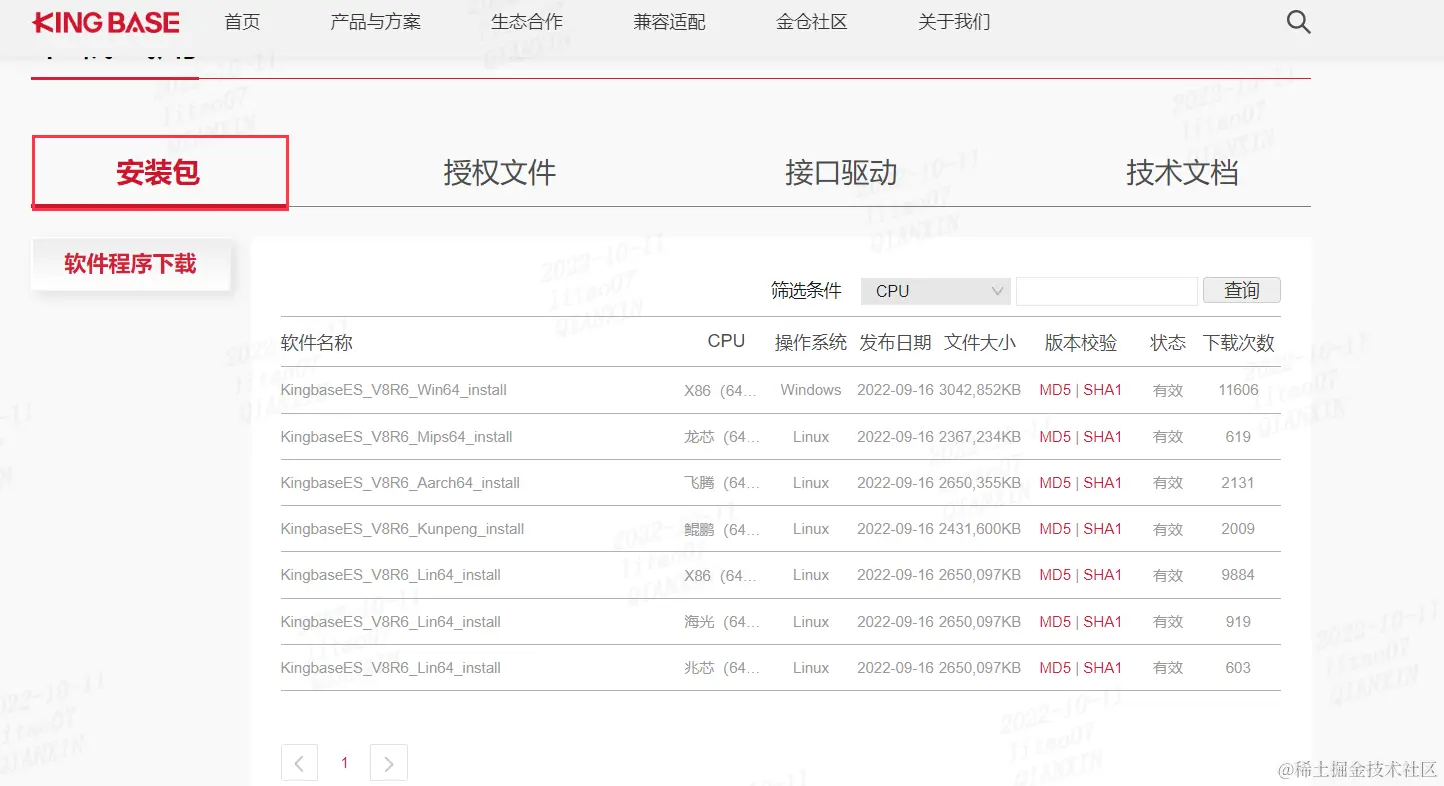Click the 龙芯 CPU cell
The image size is (1444, 786).
coord(722,437)
